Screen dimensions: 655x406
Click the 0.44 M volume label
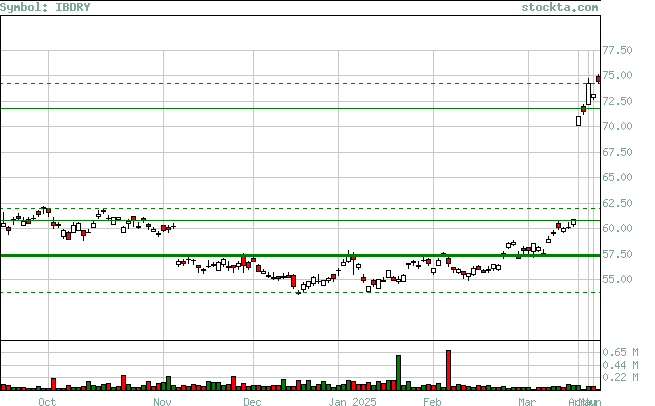tap(620, 365)
